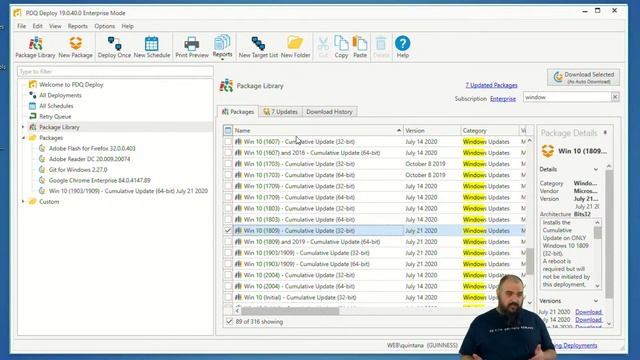The image size is (640, 360).
Task: Collapse the Packages folder
Action: coord(23,138)
